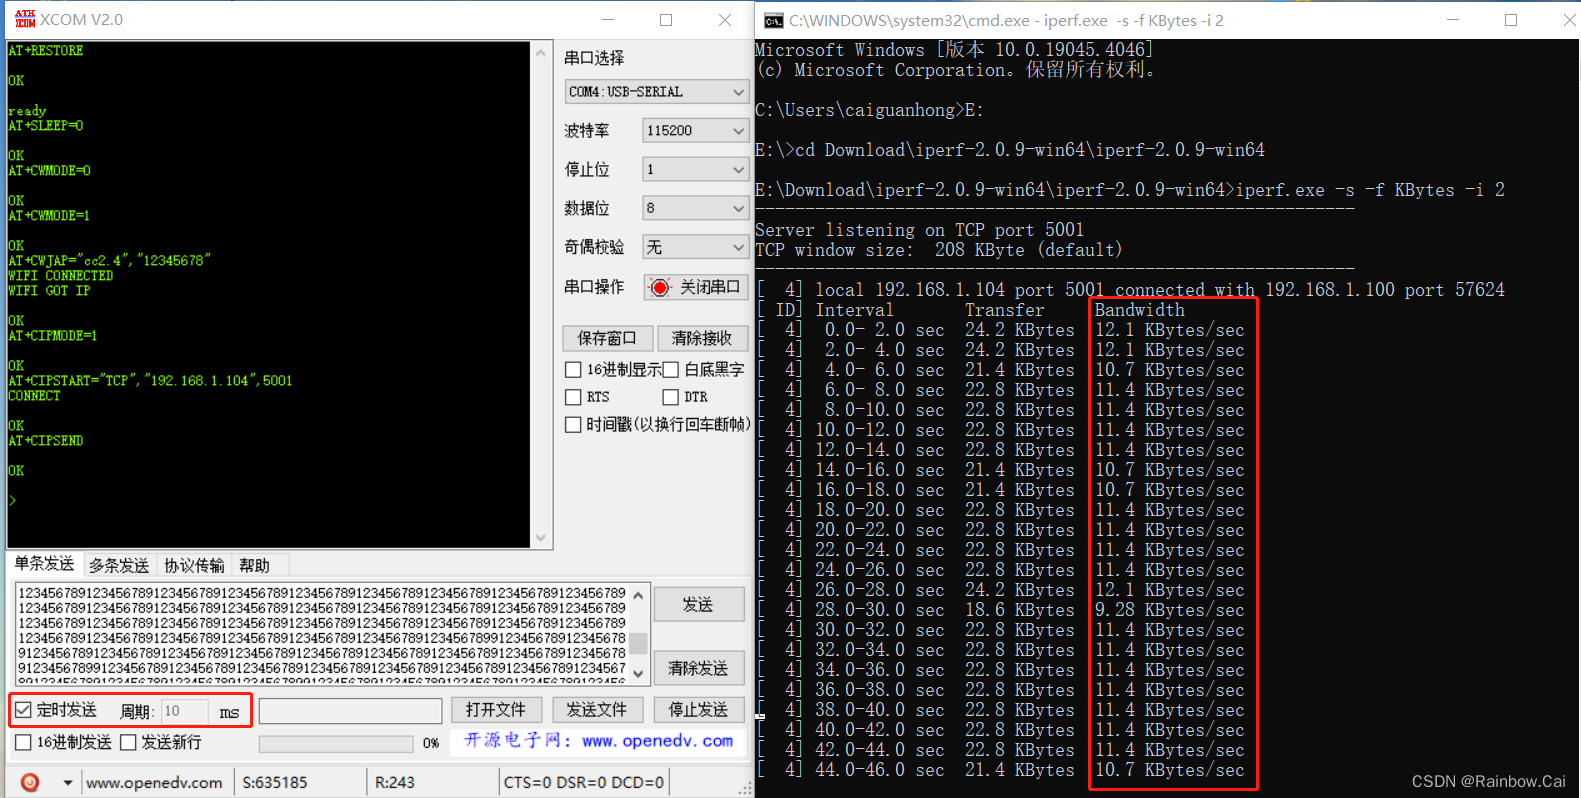Click the 清除接收 button
The height and width of the screenshot is (798, 1581).
pyautogui.click(x=702, y=338)
